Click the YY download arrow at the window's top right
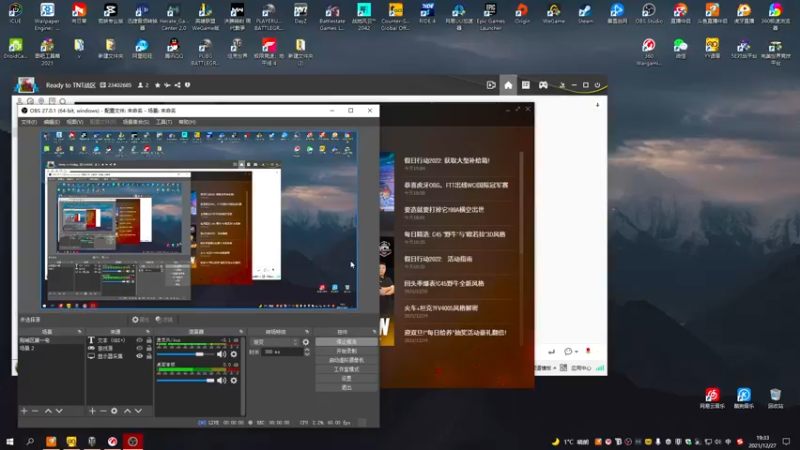 click(x=597, y=105)
